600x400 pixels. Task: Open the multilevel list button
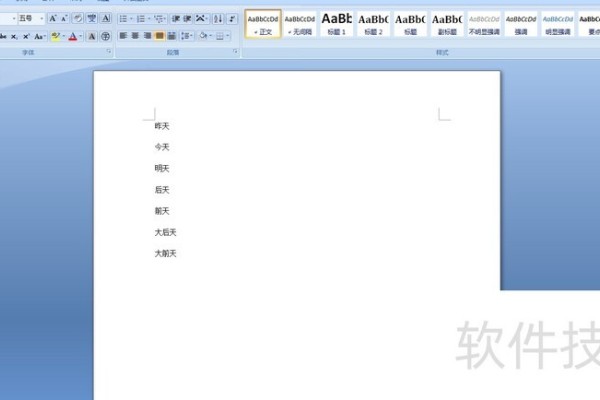coord(160,19)
